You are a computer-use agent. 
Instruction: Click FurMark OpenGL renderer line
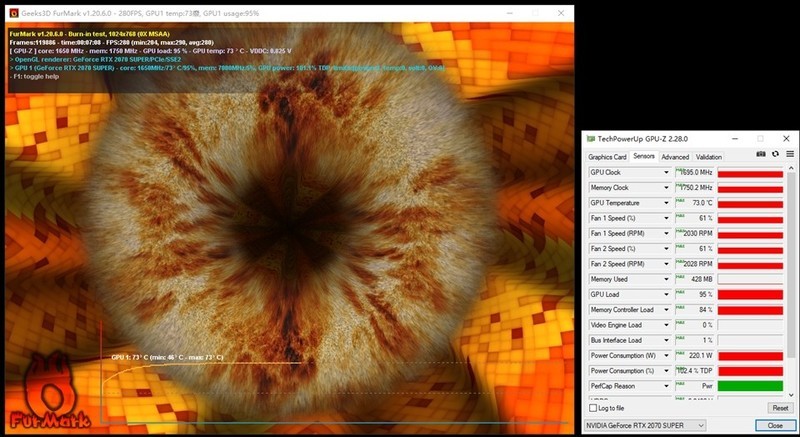point(95,60)
